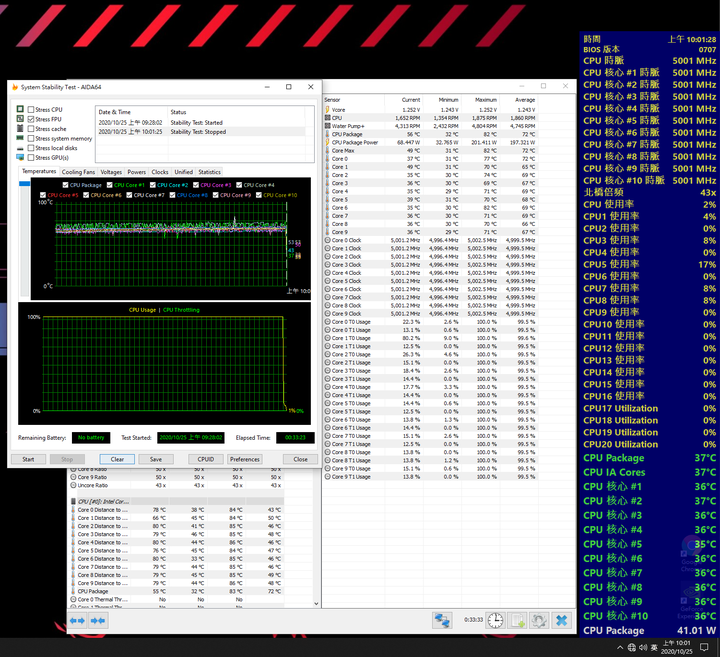Click the FPU icon beside Stress FPU
The image size is (720, 657).
click(x=20, y=118)
